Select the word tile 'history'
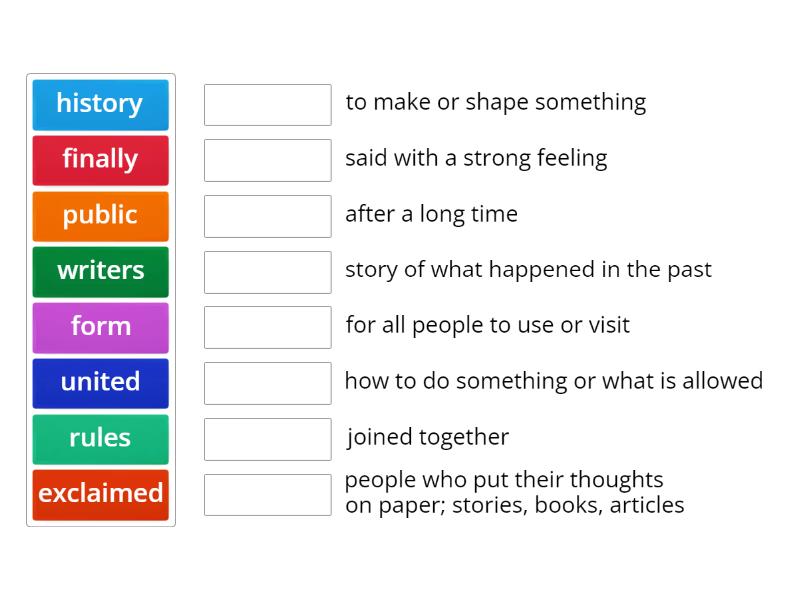The width and height of the screenshot is (800, 600). pos(100,104)
